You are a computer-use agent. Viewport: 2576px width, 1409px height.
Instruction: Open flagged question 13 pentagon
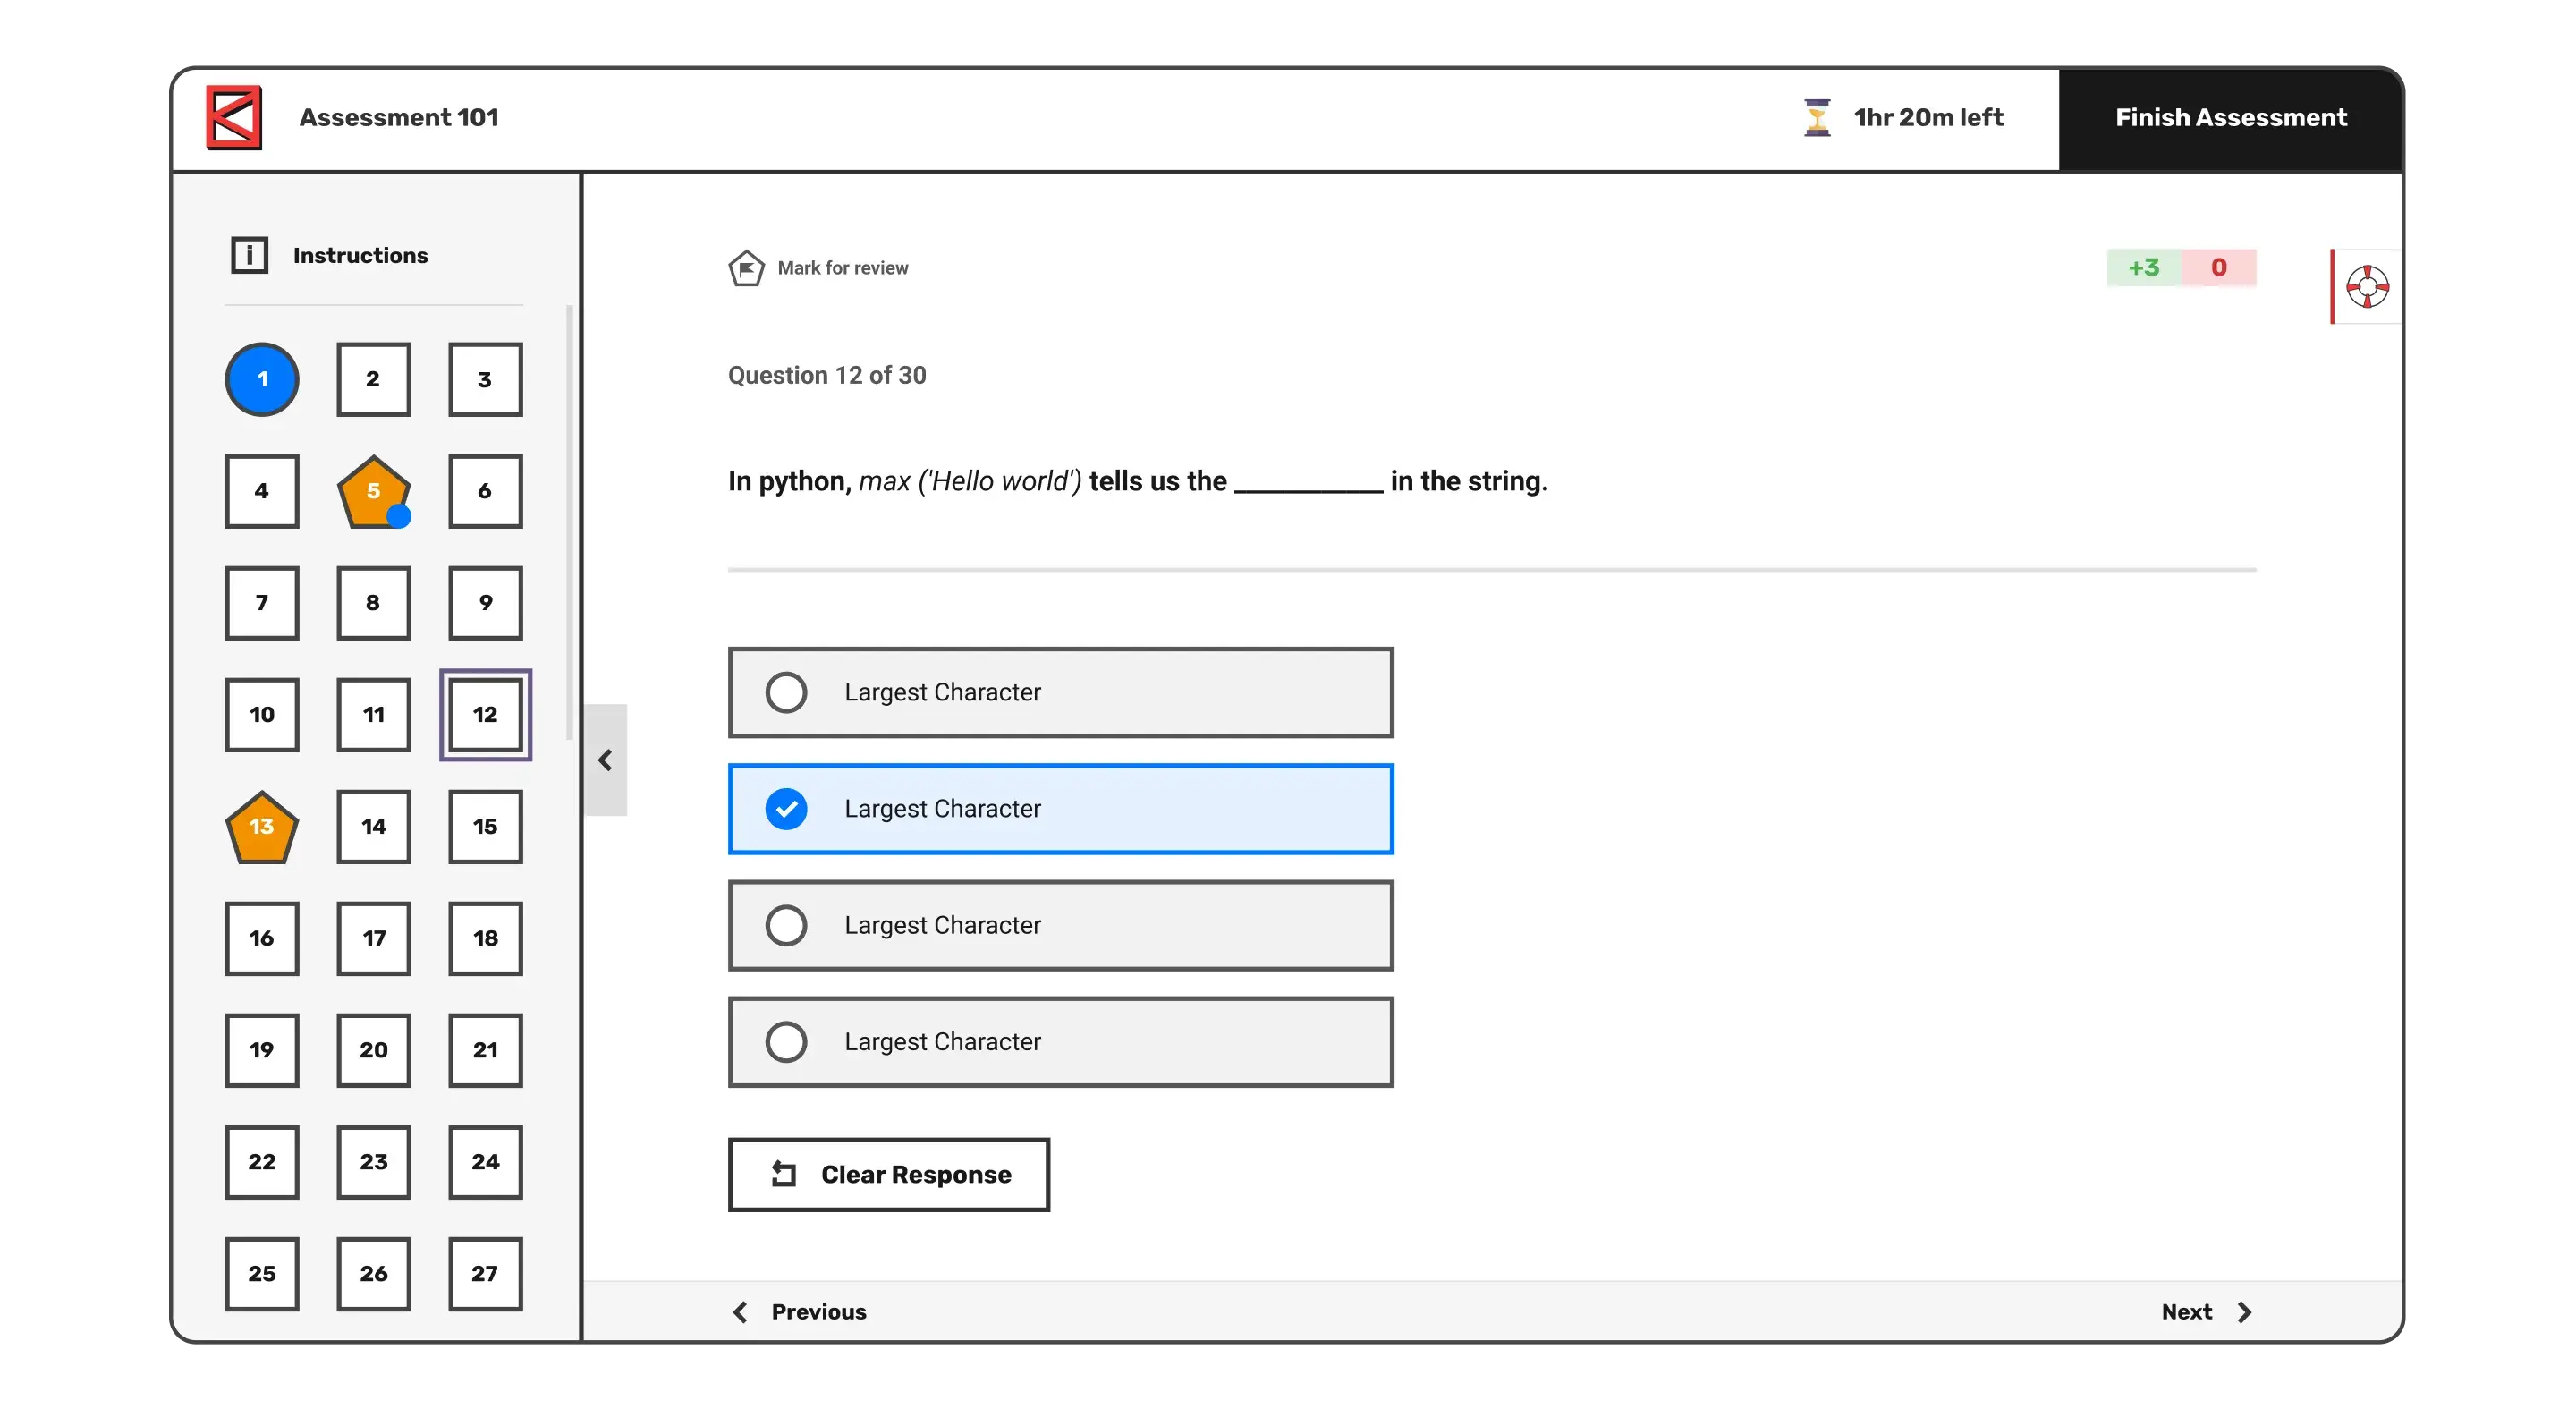pos(262,827)
